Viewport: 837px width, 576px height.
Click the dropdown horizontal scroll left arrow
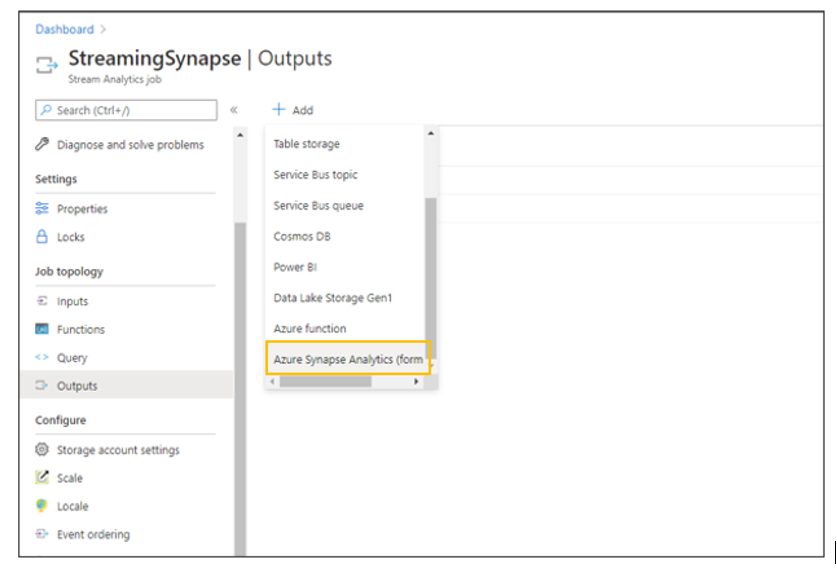coord(273,382)
